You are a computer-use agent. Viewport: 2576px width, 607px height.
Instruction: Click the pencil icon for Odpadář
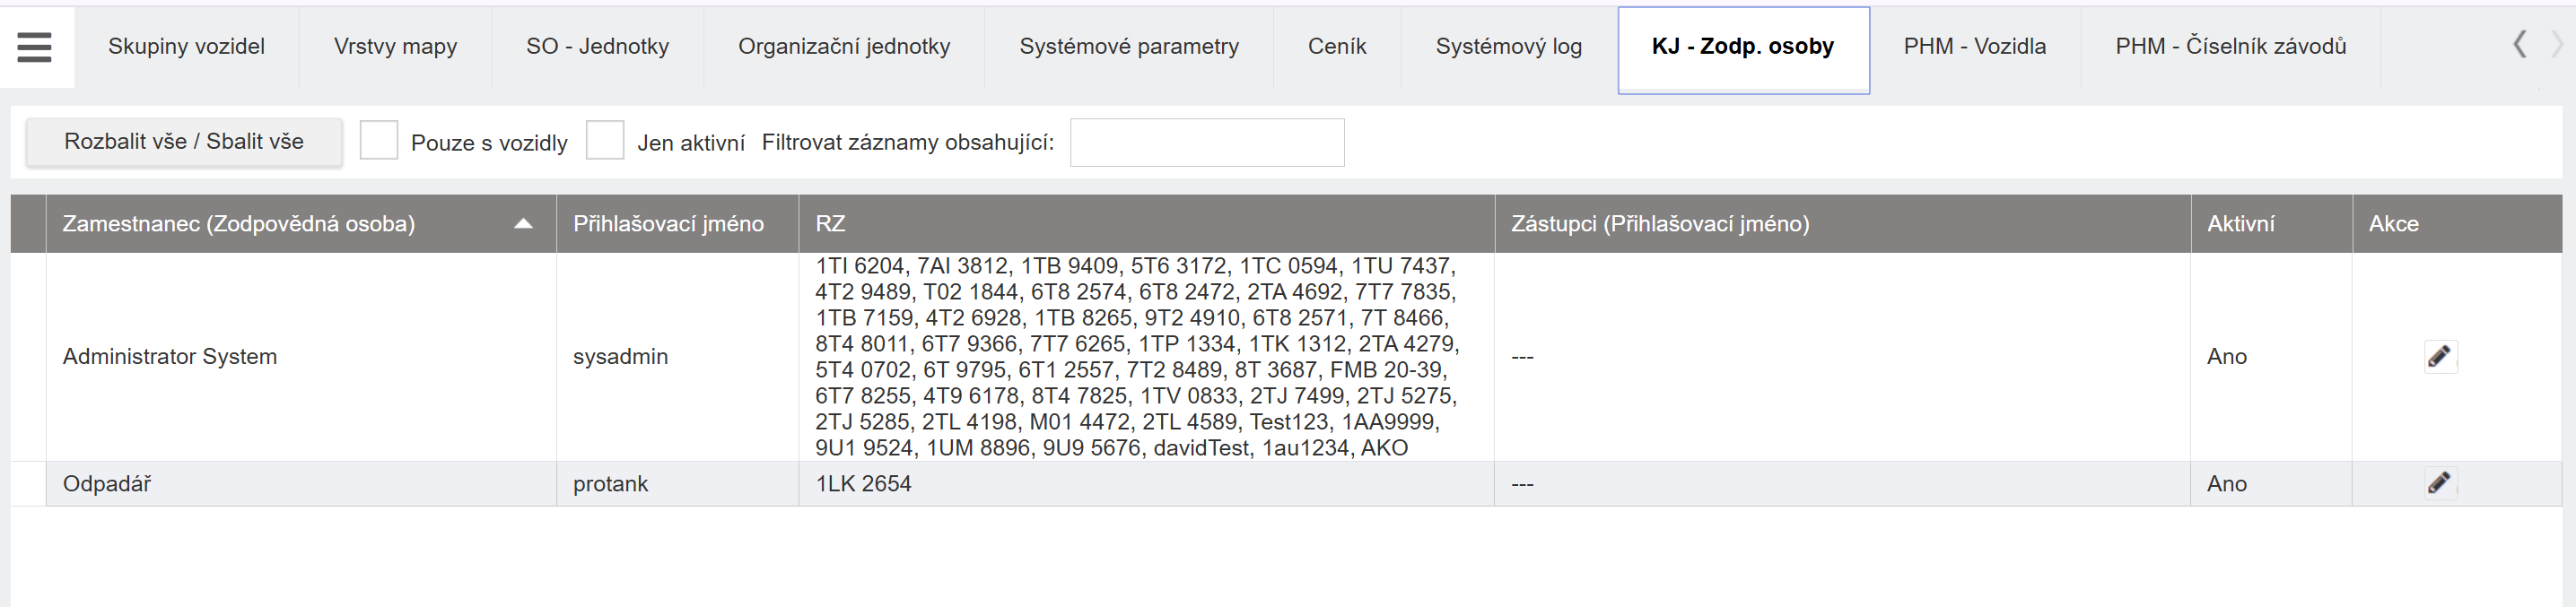tap(2439, 484)
